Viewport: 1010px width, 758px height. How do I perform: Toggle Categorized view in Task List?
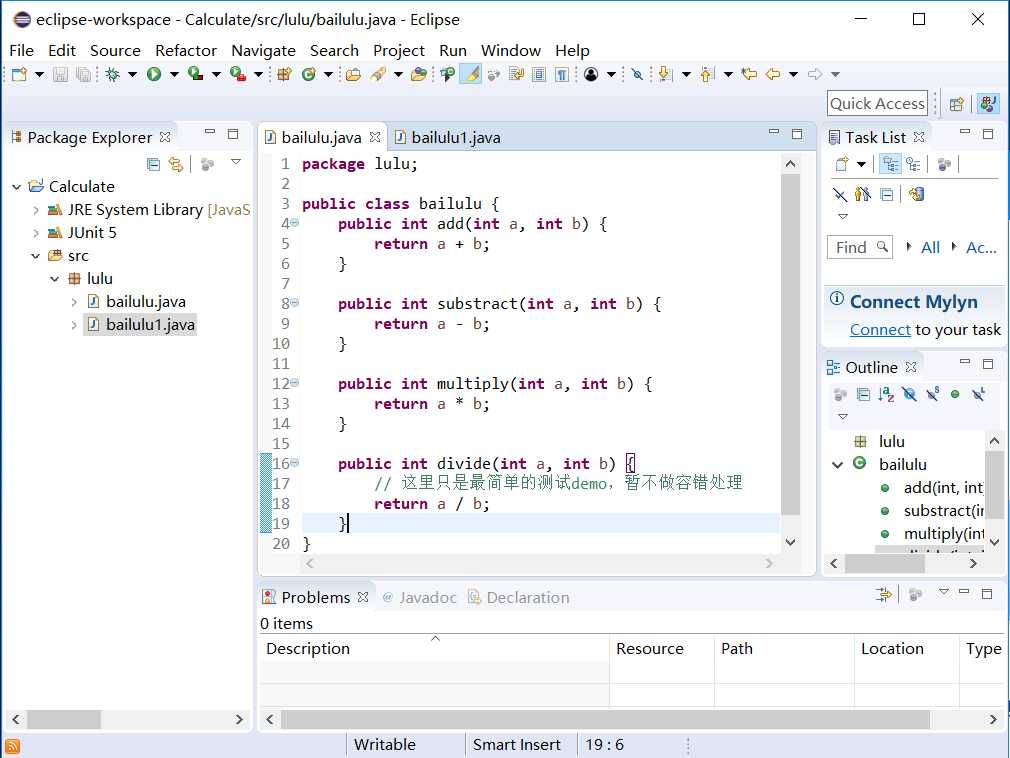point(890,164)
